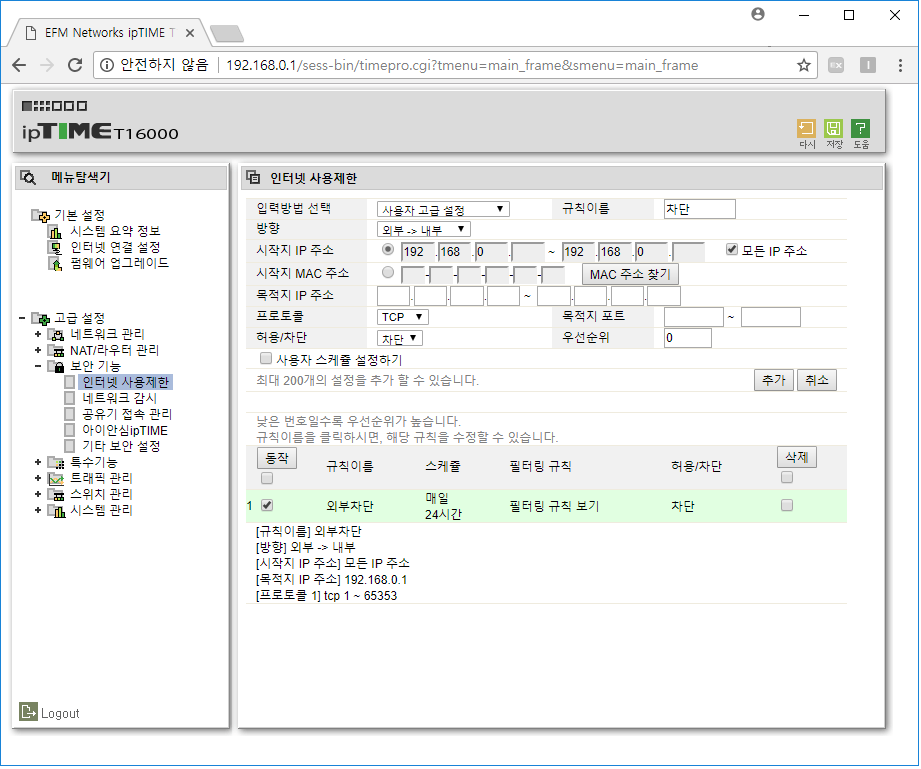This screenshot has height=769, width=921.
Task: Open the 입력방법 선택 dropdown
Action: (444, 210)
